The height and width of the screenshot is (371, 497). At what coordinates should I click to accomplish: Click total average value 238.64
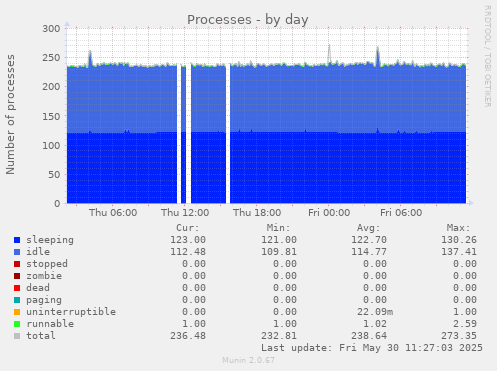[369, 336]
